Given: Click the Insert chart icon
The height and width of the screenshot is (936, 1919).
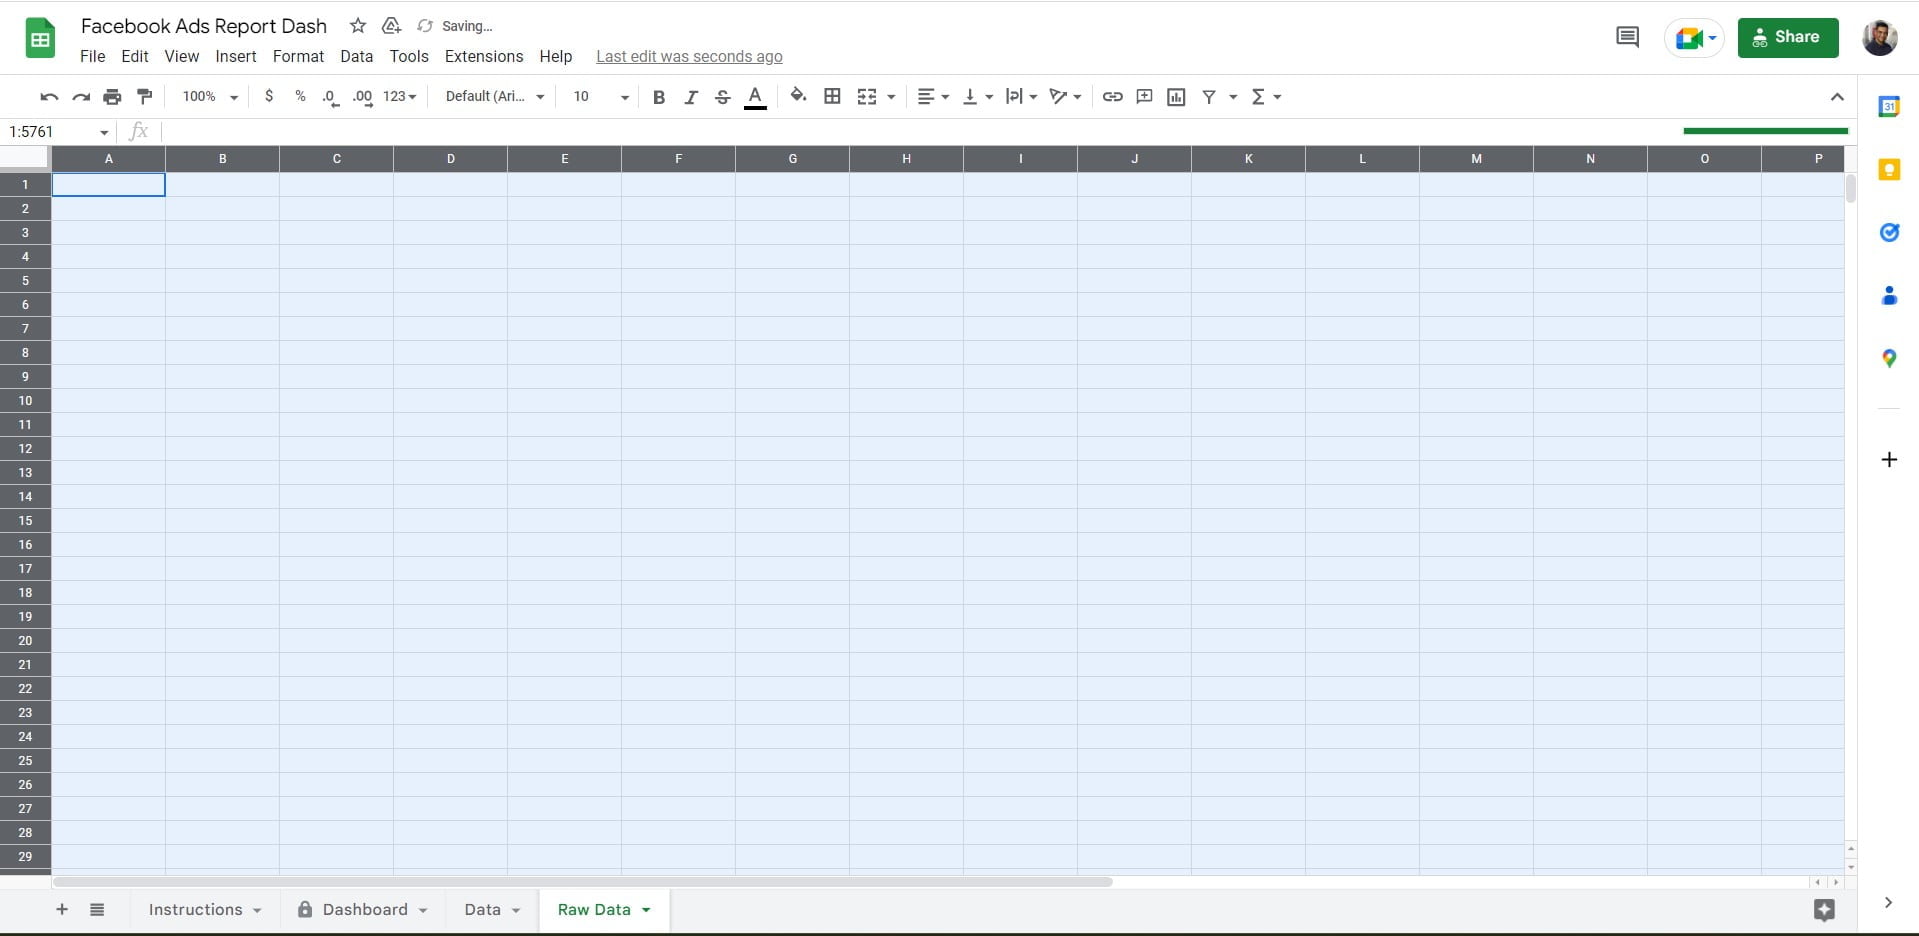Looking at the screenshot, I should point(1176,97).
